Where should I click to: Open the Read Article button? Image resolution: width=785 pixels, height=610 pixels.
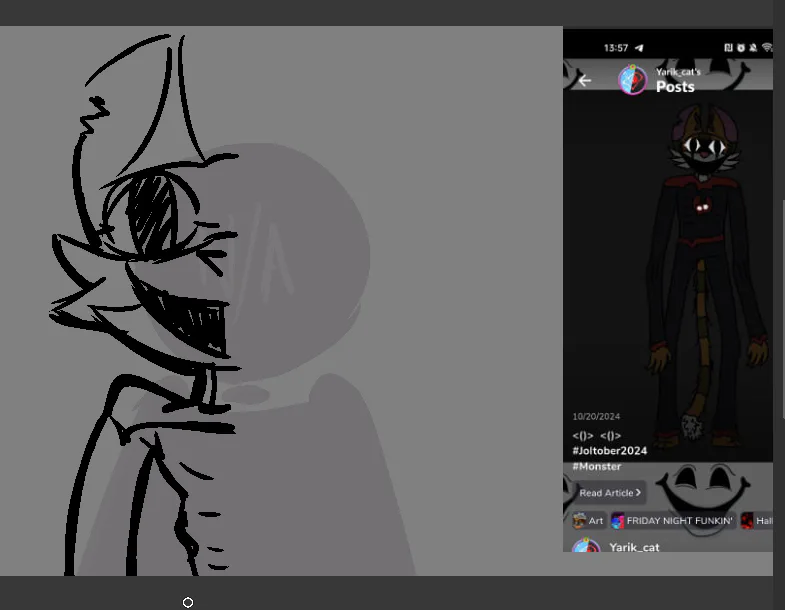pyautogui.click(x=609, y=493)
